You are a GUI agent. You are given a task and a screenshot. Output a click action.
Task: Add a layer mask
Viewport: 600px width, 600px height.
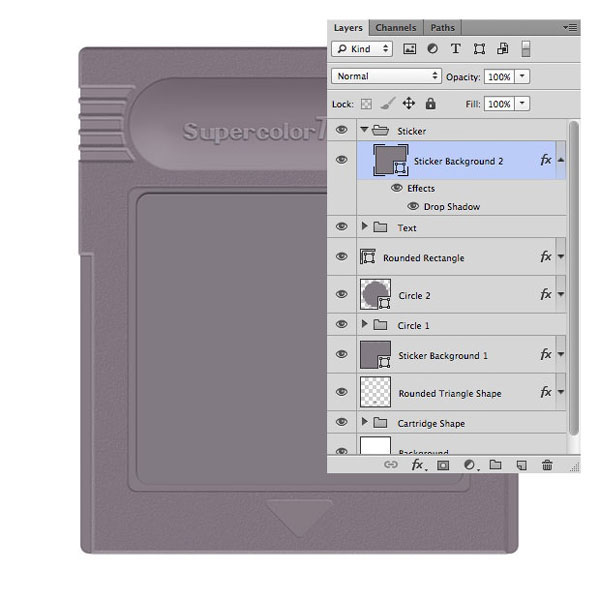click(443, 465)
